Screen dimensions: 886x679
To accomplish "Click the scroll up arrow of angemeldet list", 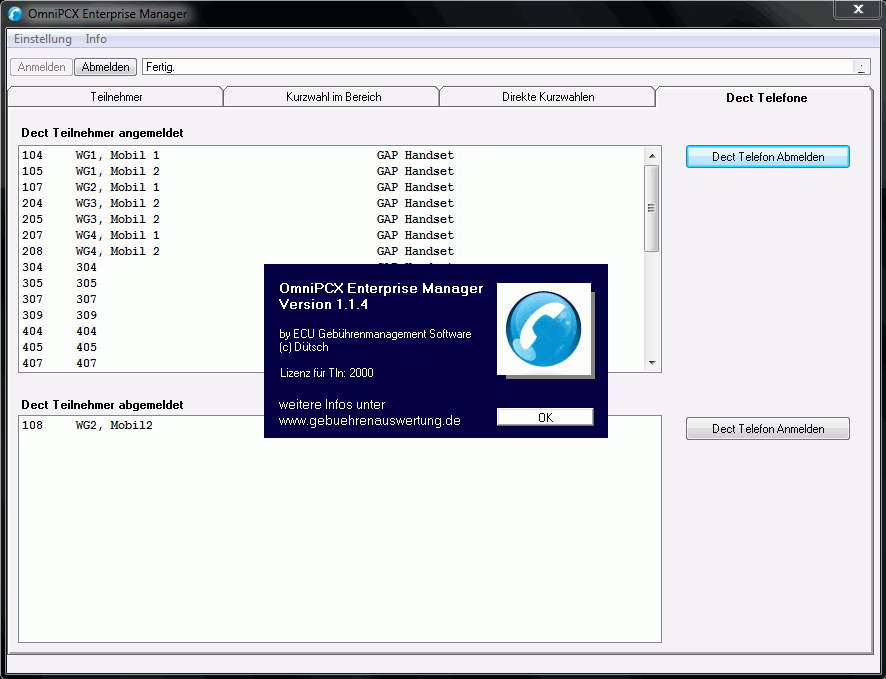I will (652, 156).
